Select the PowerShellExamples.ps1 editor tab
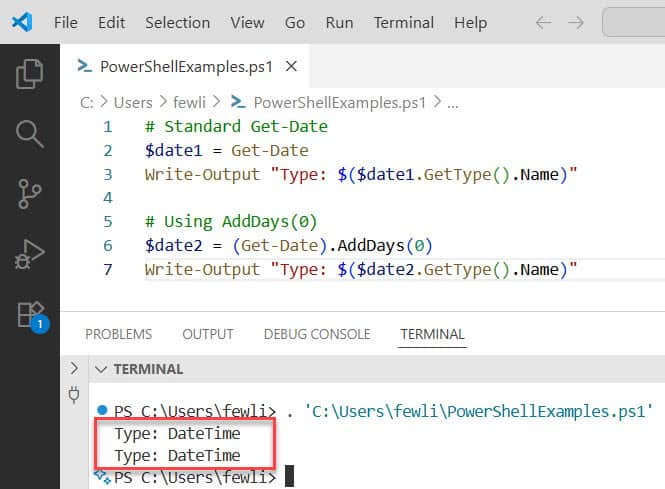Image resolution: width=665 pixels, height=489 pixels. coord(186,67)
